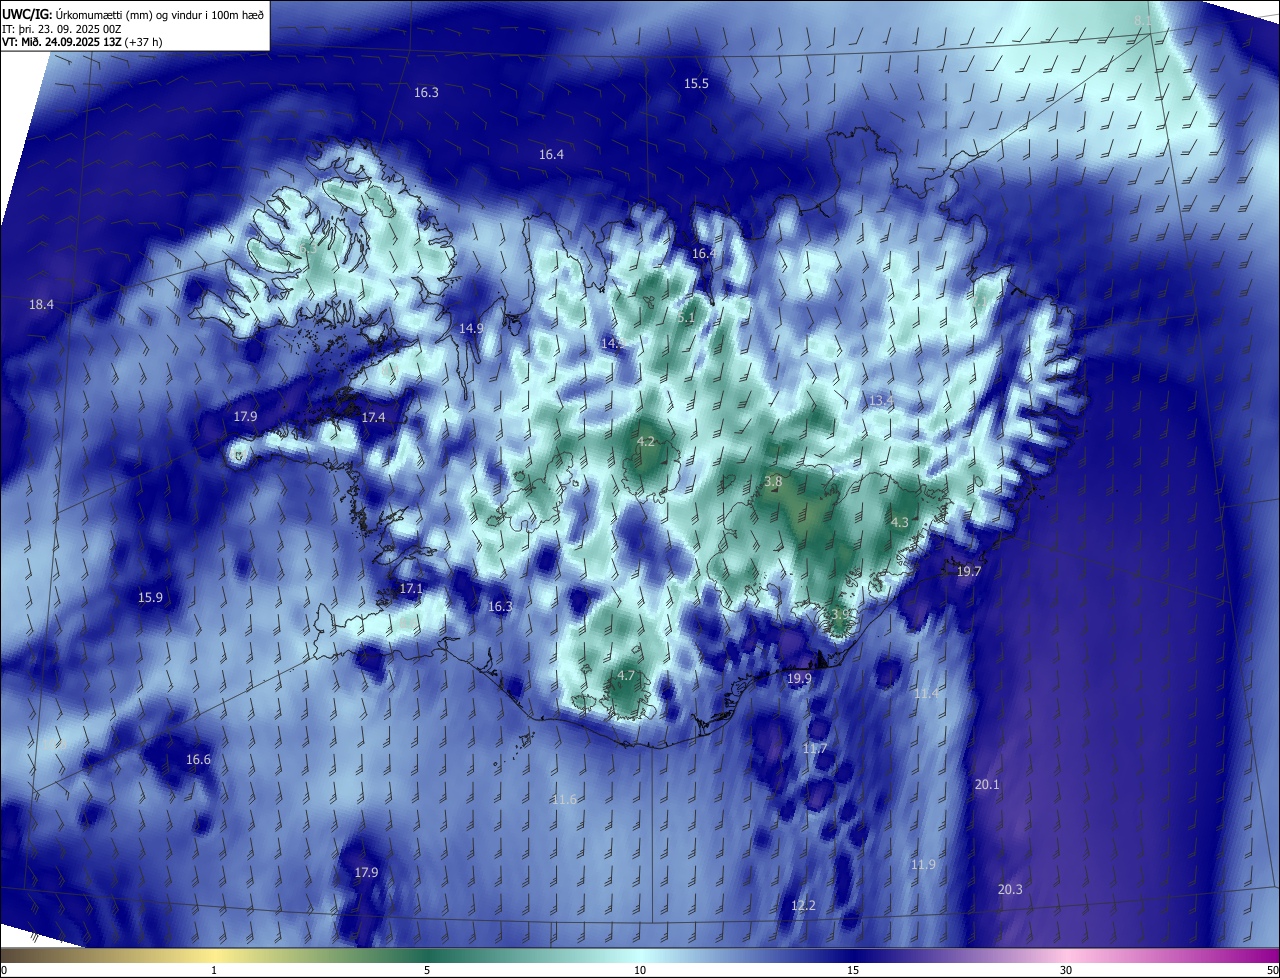This screenshot has height=978, width=1280.
Task: Select the 20.1 value label
Action: click(x=987, y=784)
